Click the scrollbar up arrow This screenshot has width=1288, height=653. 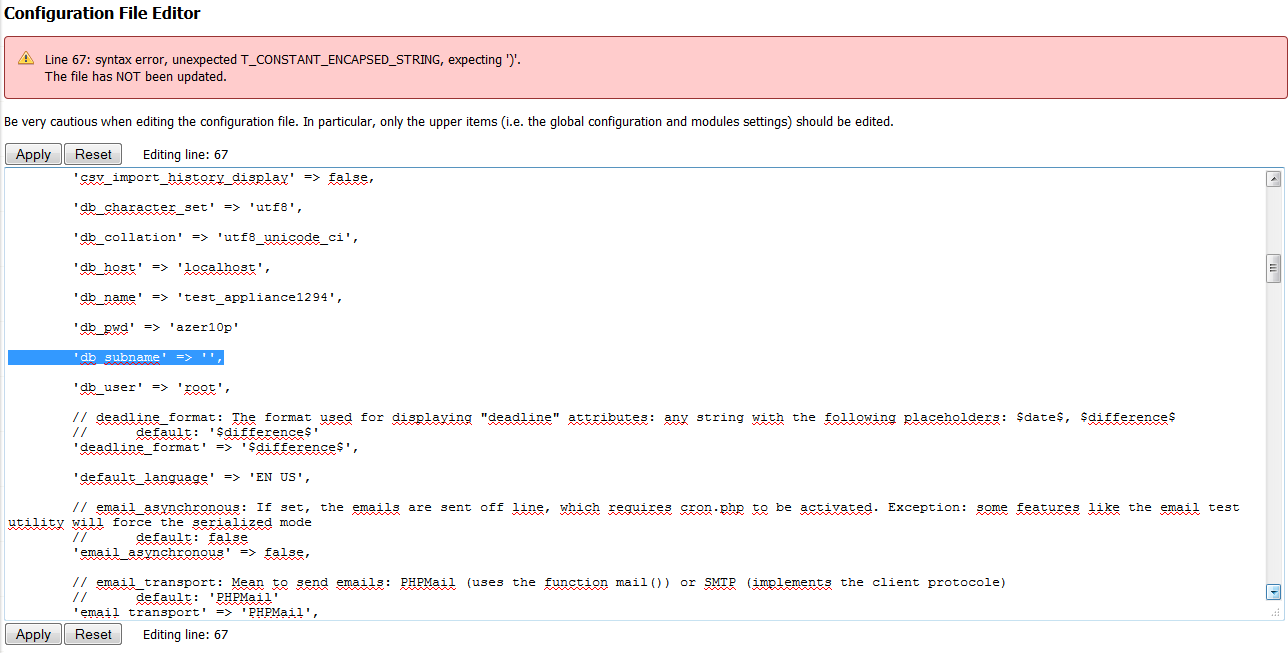[1273, 179]
